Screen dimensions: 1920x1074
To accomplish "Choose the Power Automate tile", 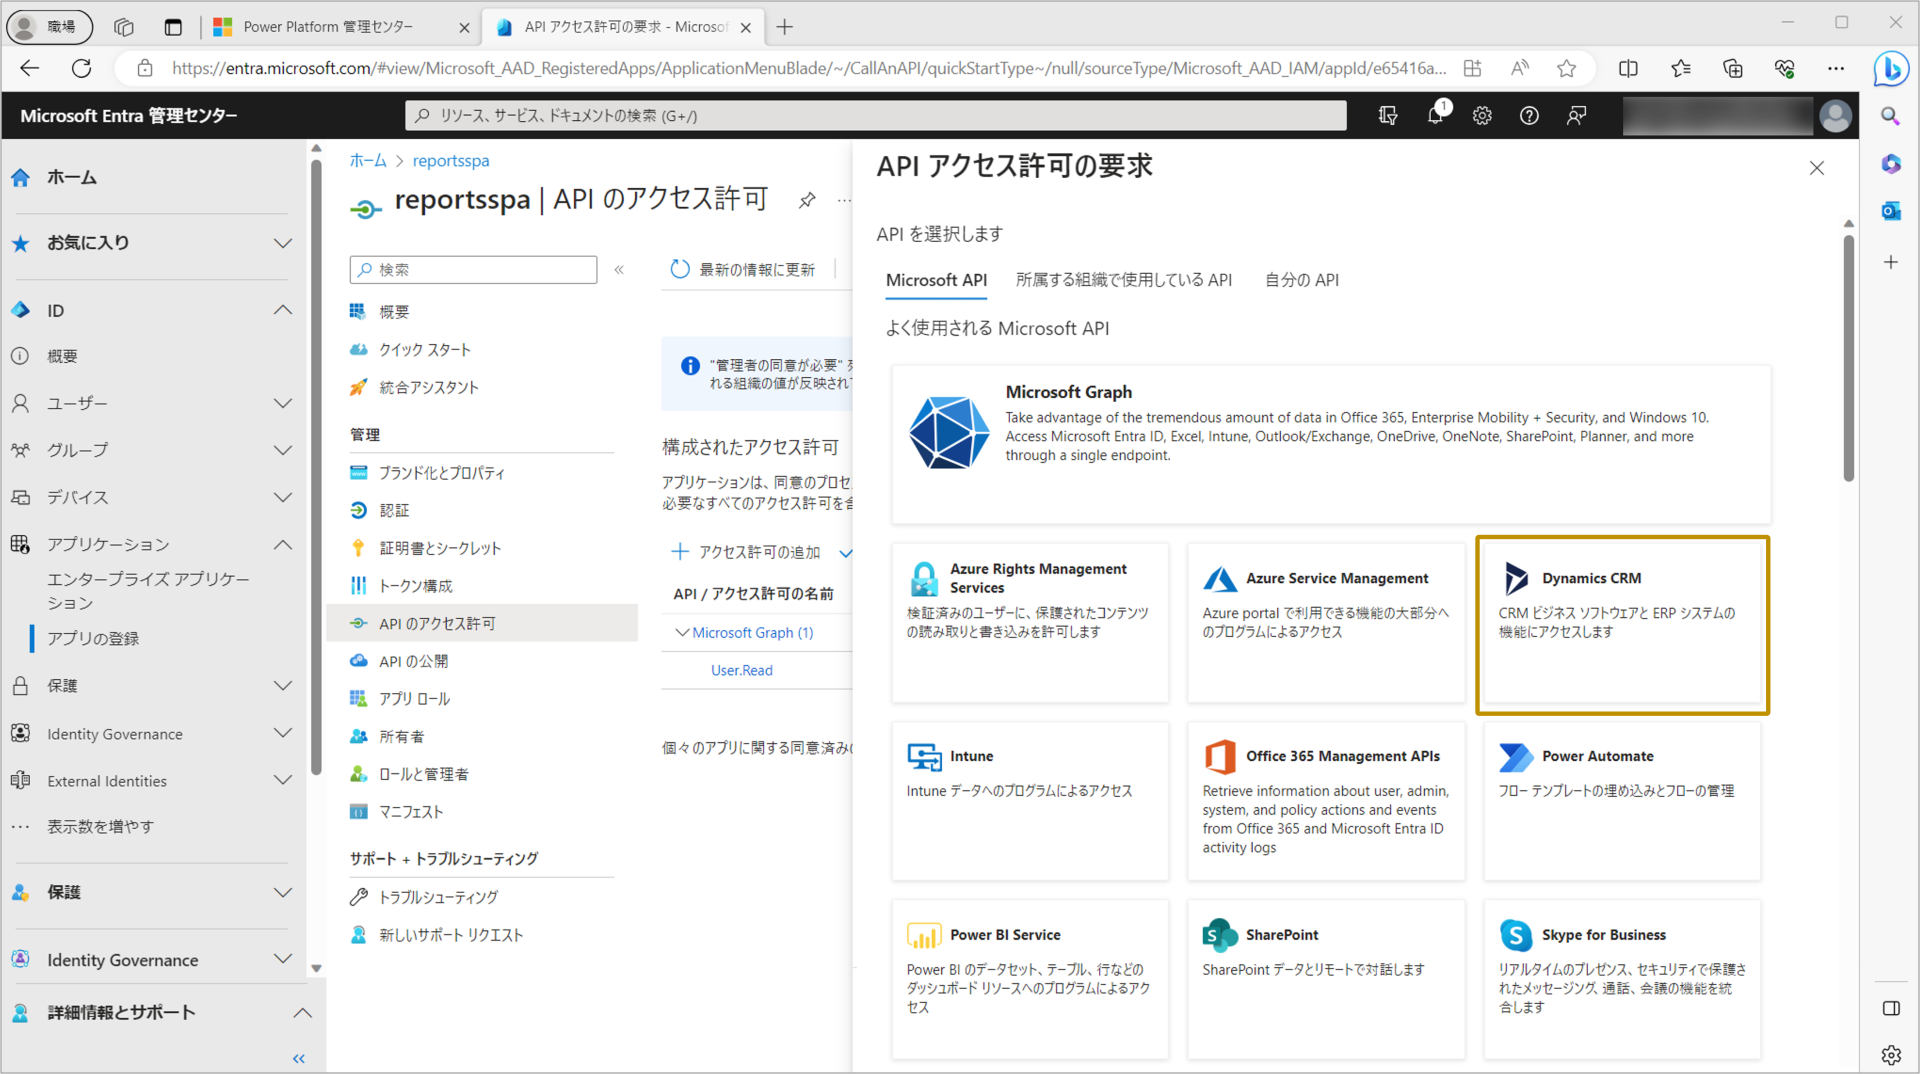I will point(1622,801).
